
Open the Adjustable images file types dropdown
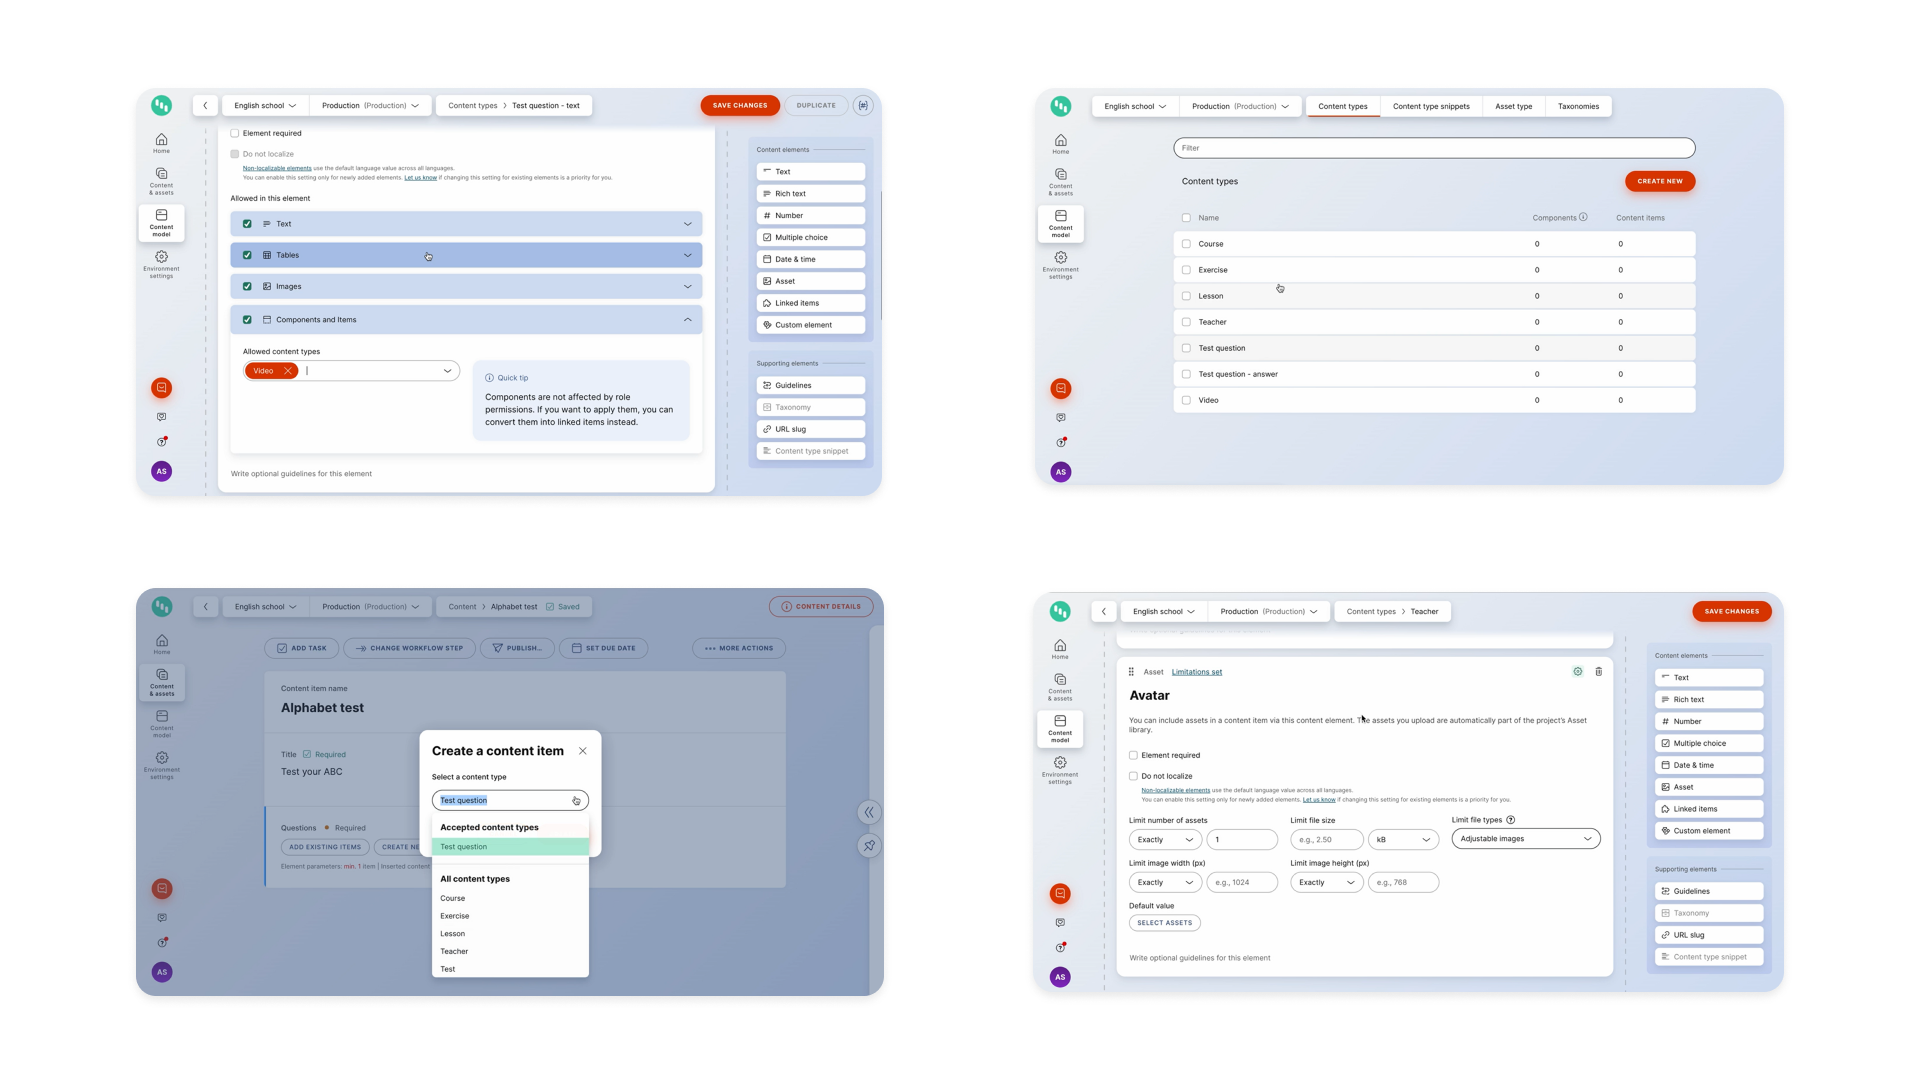pos(1525,839)
